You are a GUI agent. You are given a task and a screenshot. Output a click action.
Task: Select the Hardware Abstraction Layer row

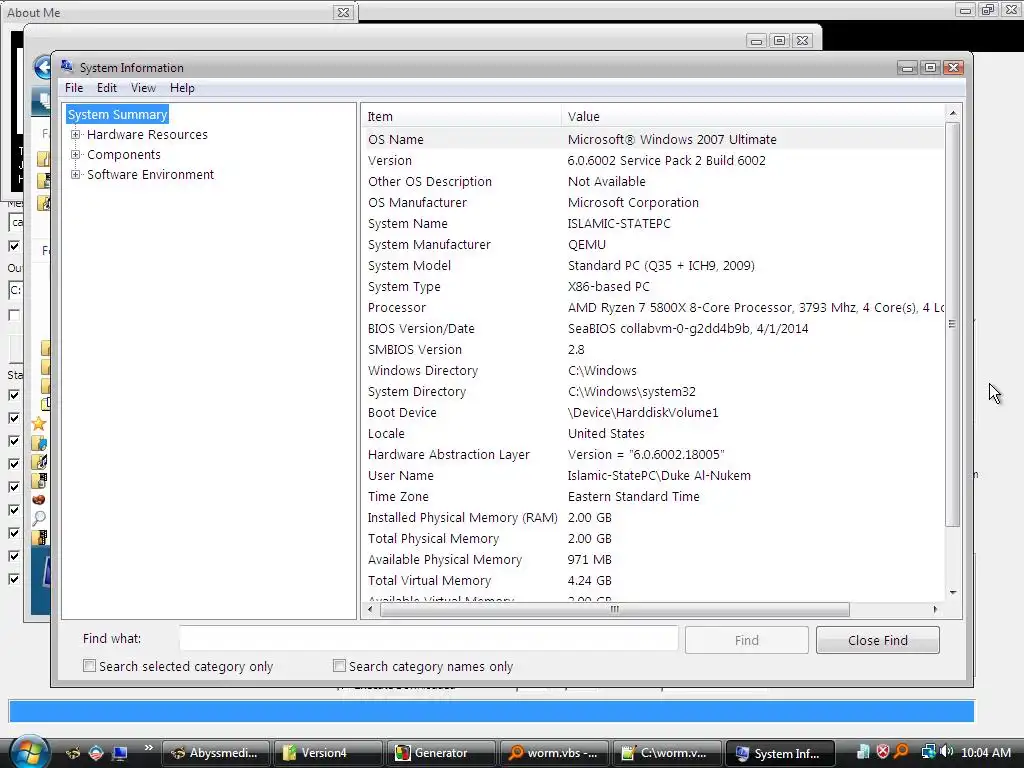tap(653, 455)
